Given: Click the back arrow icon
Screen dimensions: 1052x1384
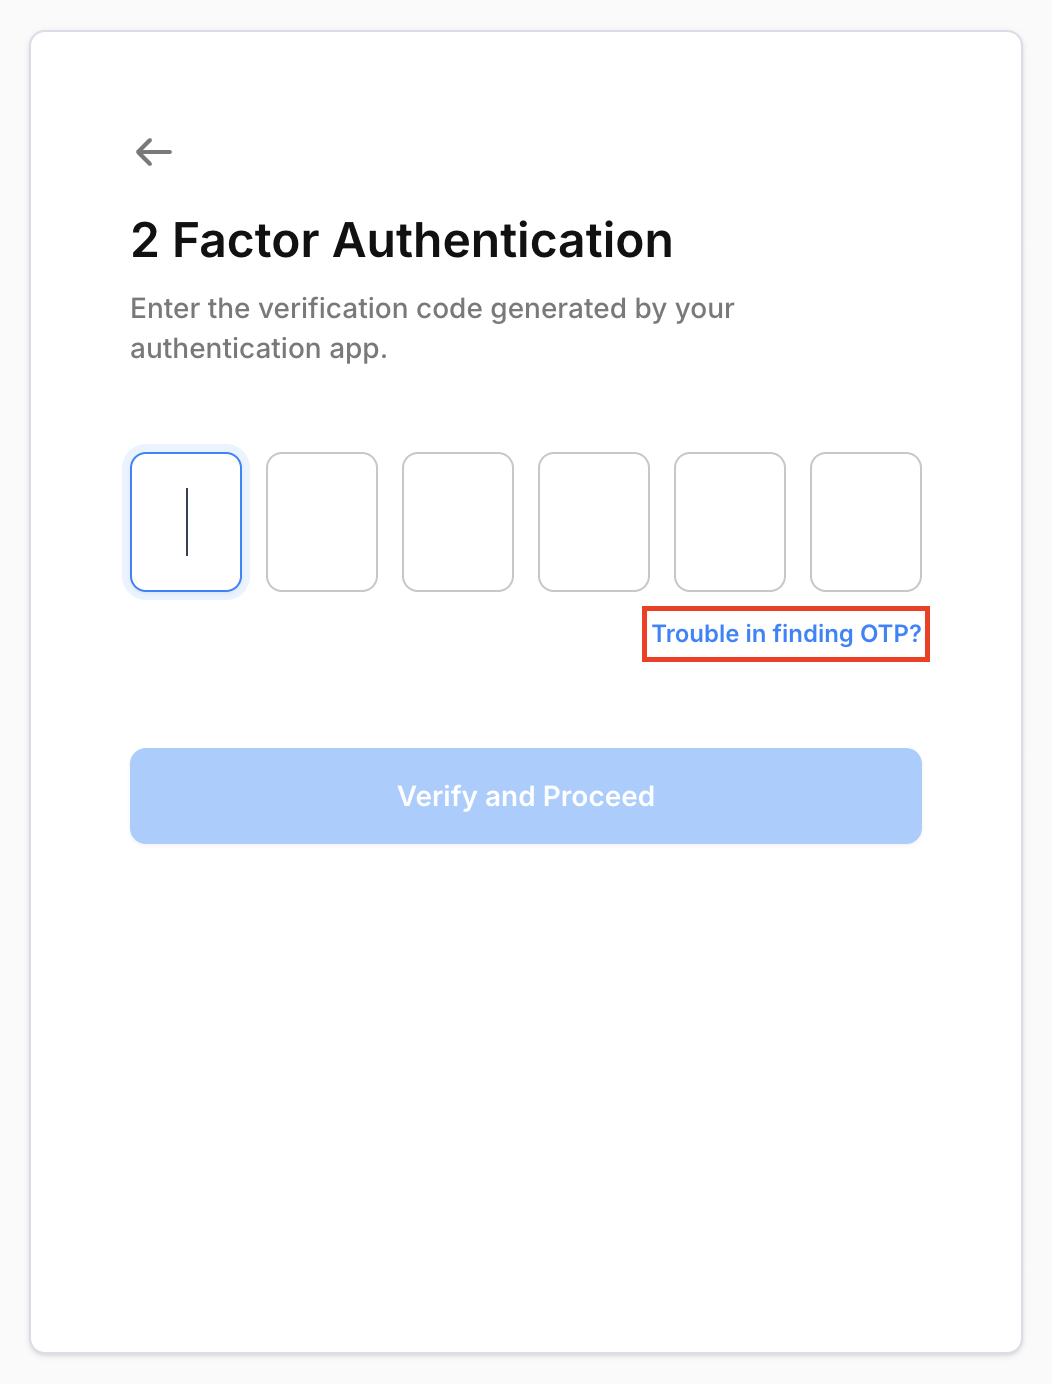Looking at the screenshot, I should coord(154,152).
